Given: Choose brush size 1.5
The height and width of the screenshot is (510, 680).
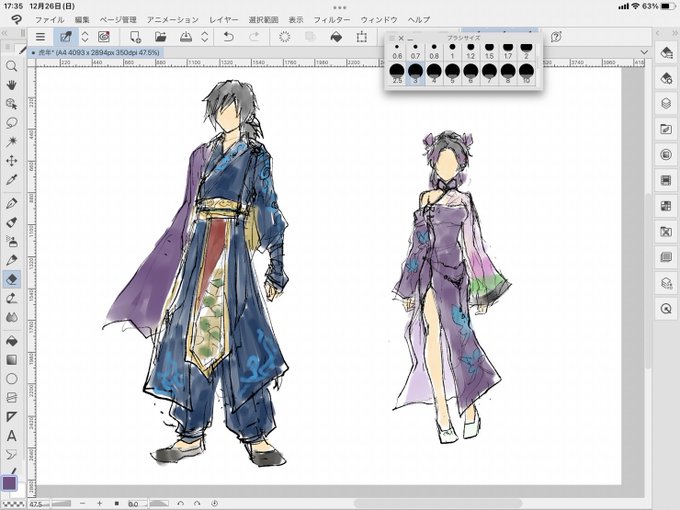Looking at the screenshot, I should pos(489,51).
